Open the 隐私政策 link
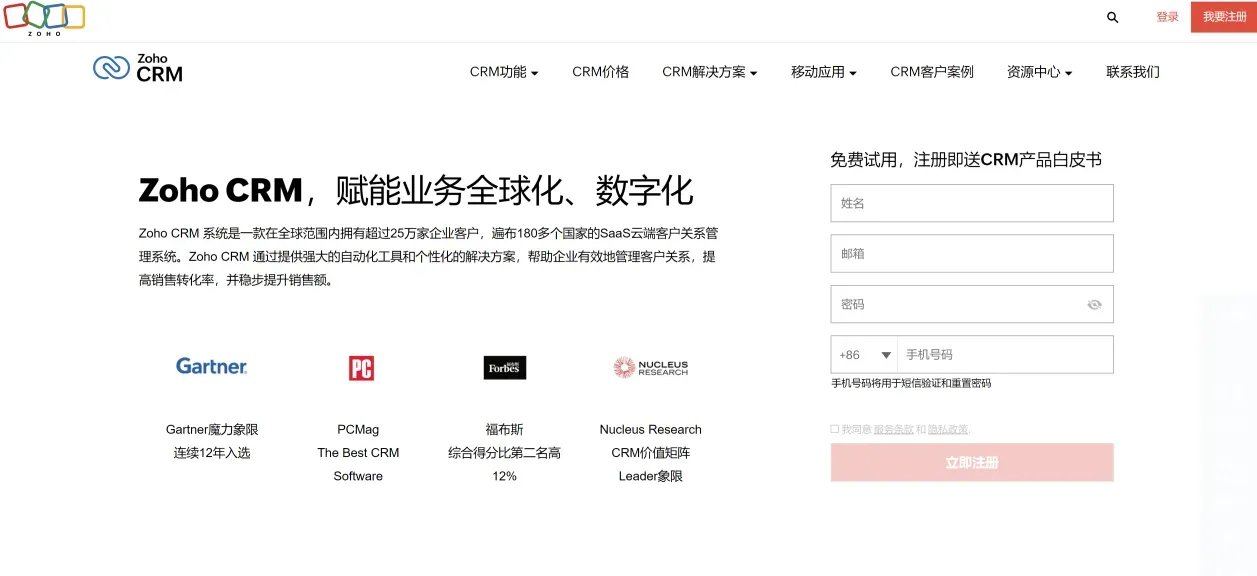 (948, 429)
